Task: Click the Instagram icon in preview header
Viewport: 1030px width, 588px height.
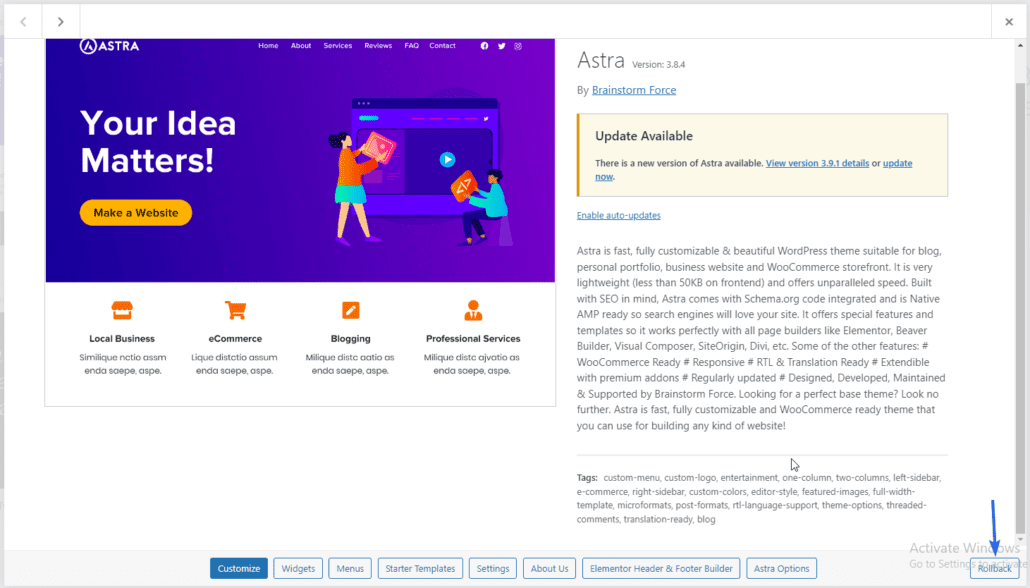Action: pyautogui.click(x=518, y=46)
